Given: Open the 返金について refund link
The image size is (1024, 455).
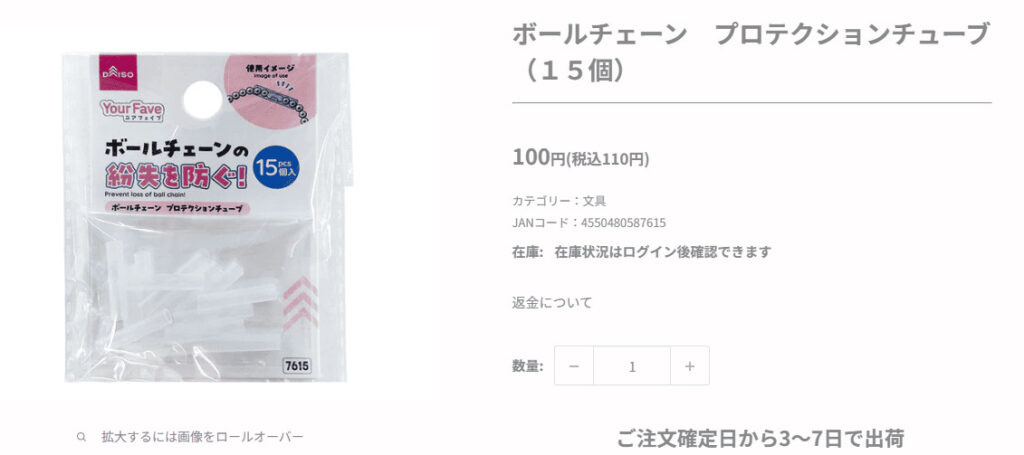Looking at the screenshot, I should [552, 302].
